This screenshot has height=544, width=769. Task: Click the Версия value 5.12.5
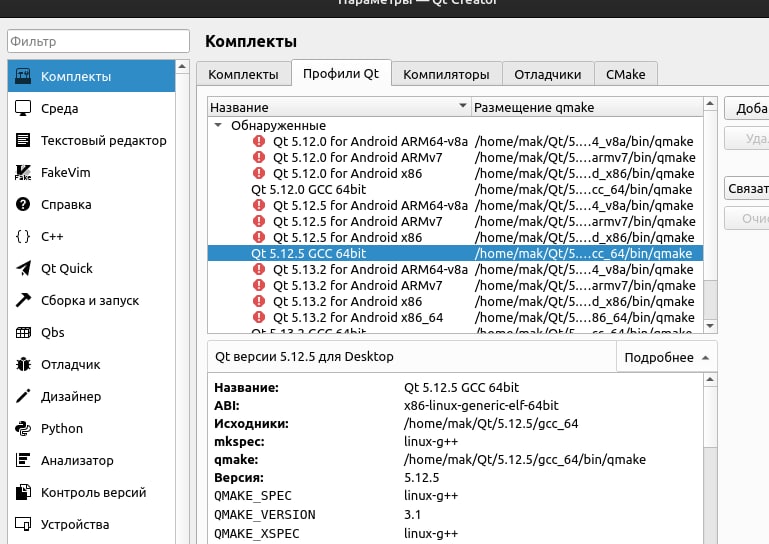pyautogui.click(x=421, y=478)
